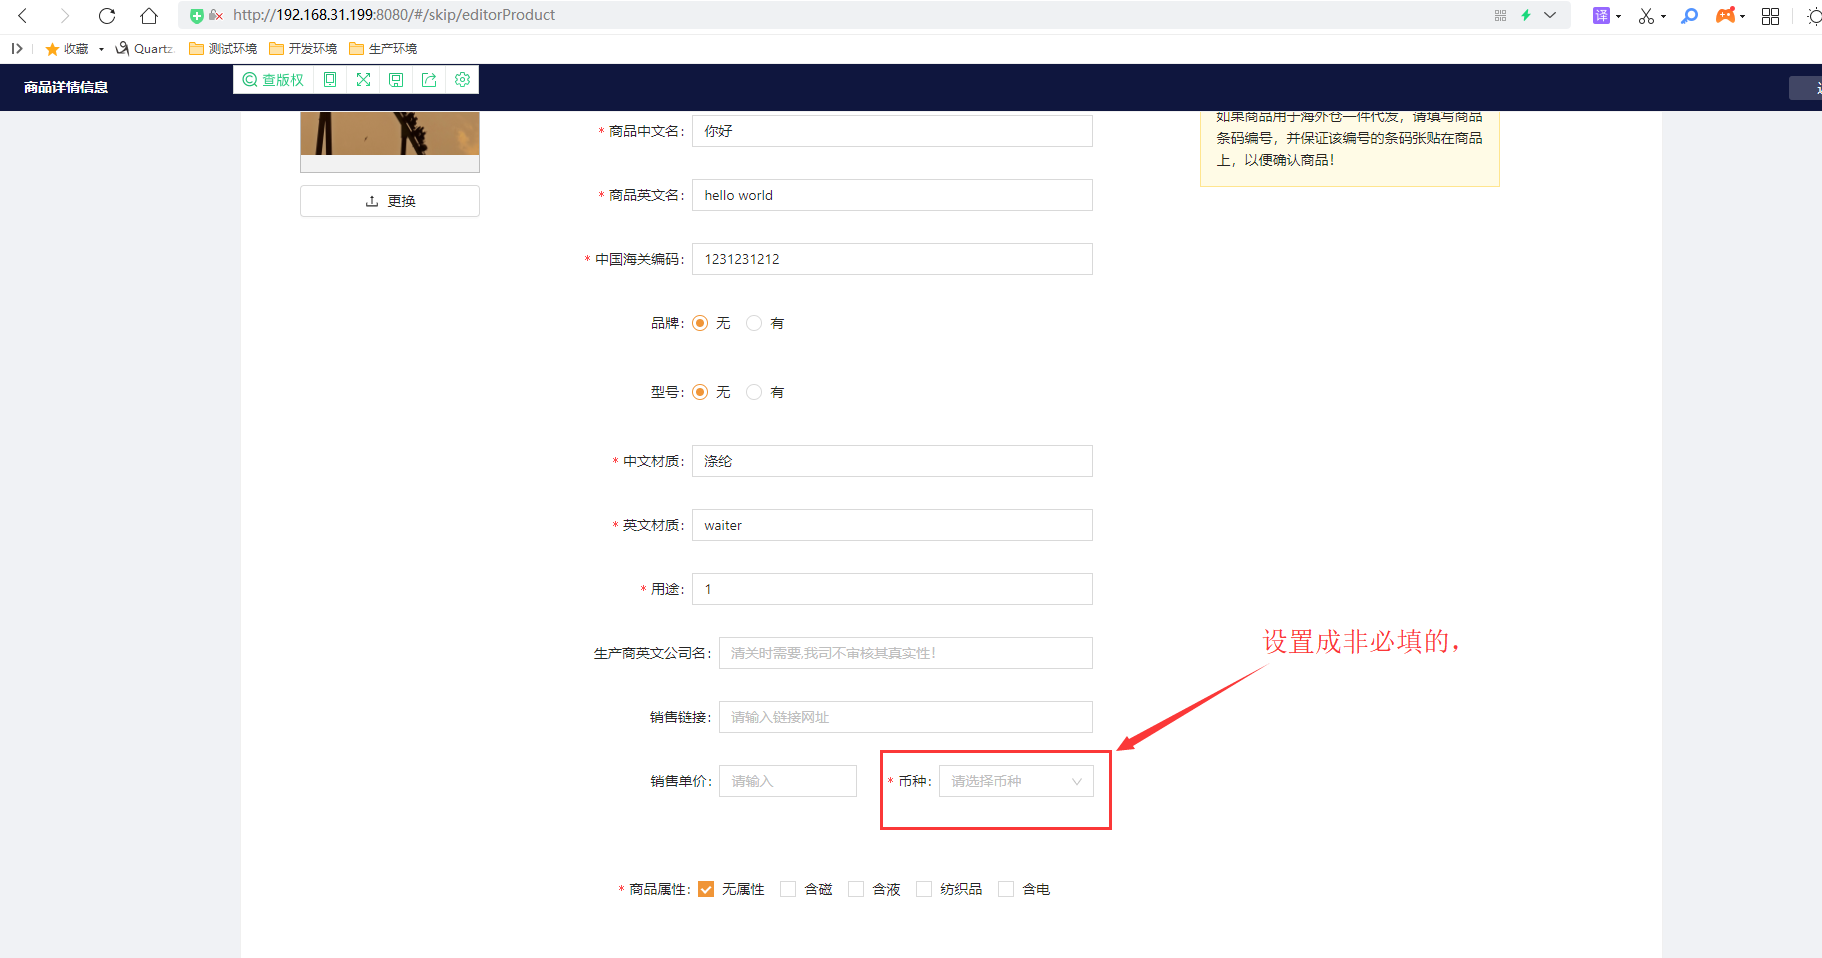
Task: Open the 测试环境 bookmark folder
Action: coord(223,49)
